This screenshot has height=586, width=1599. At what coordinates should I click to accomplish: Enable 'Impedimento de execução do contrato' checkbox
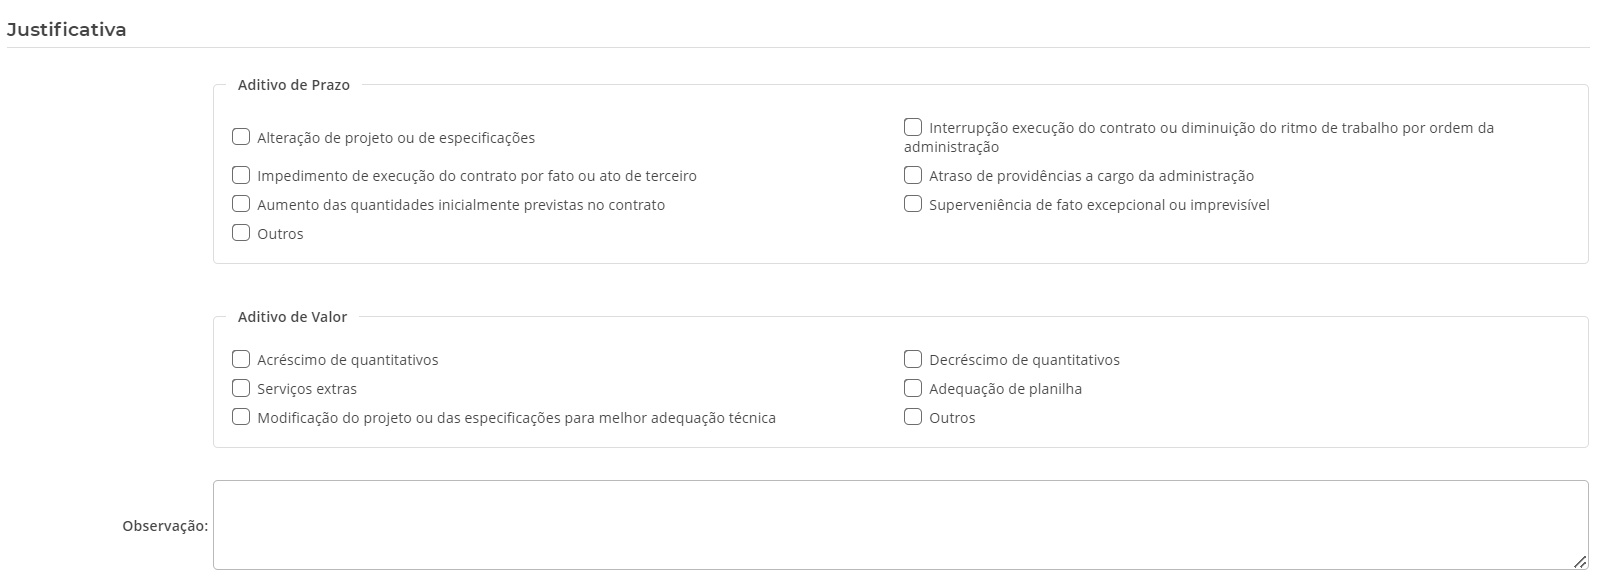pyautogui.click(x=241, y=175)
